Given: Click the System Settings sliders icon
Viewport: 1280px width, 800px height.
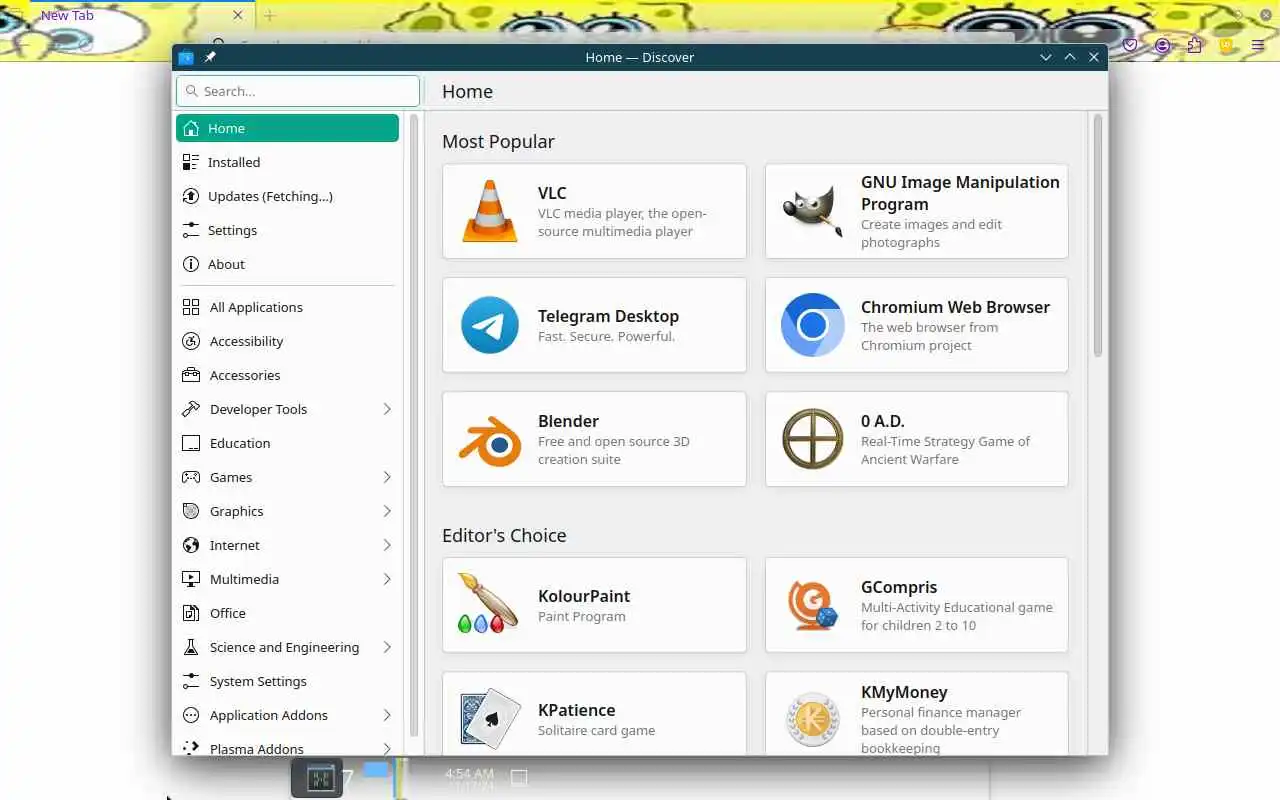Looking at the screenshot, I should pos(191,681).
